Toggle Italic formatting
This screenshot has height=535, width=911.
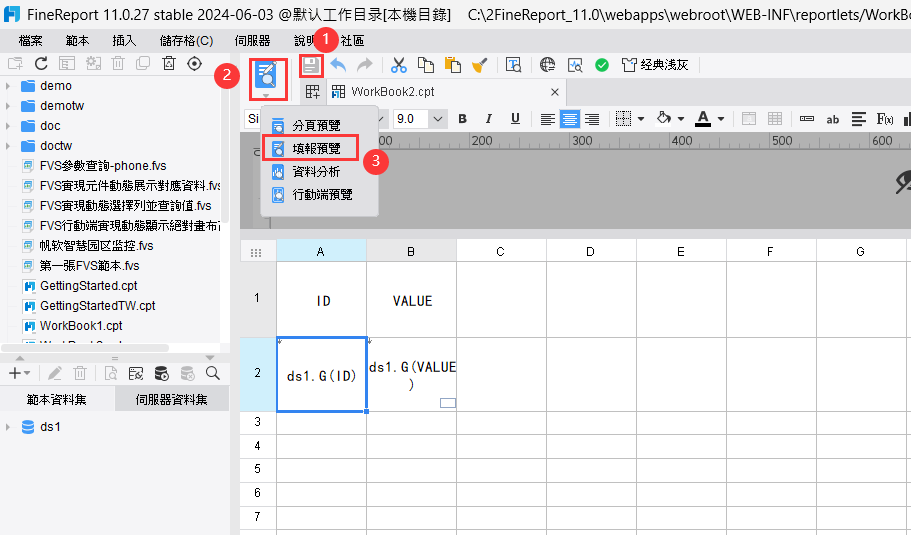[489, 119]
